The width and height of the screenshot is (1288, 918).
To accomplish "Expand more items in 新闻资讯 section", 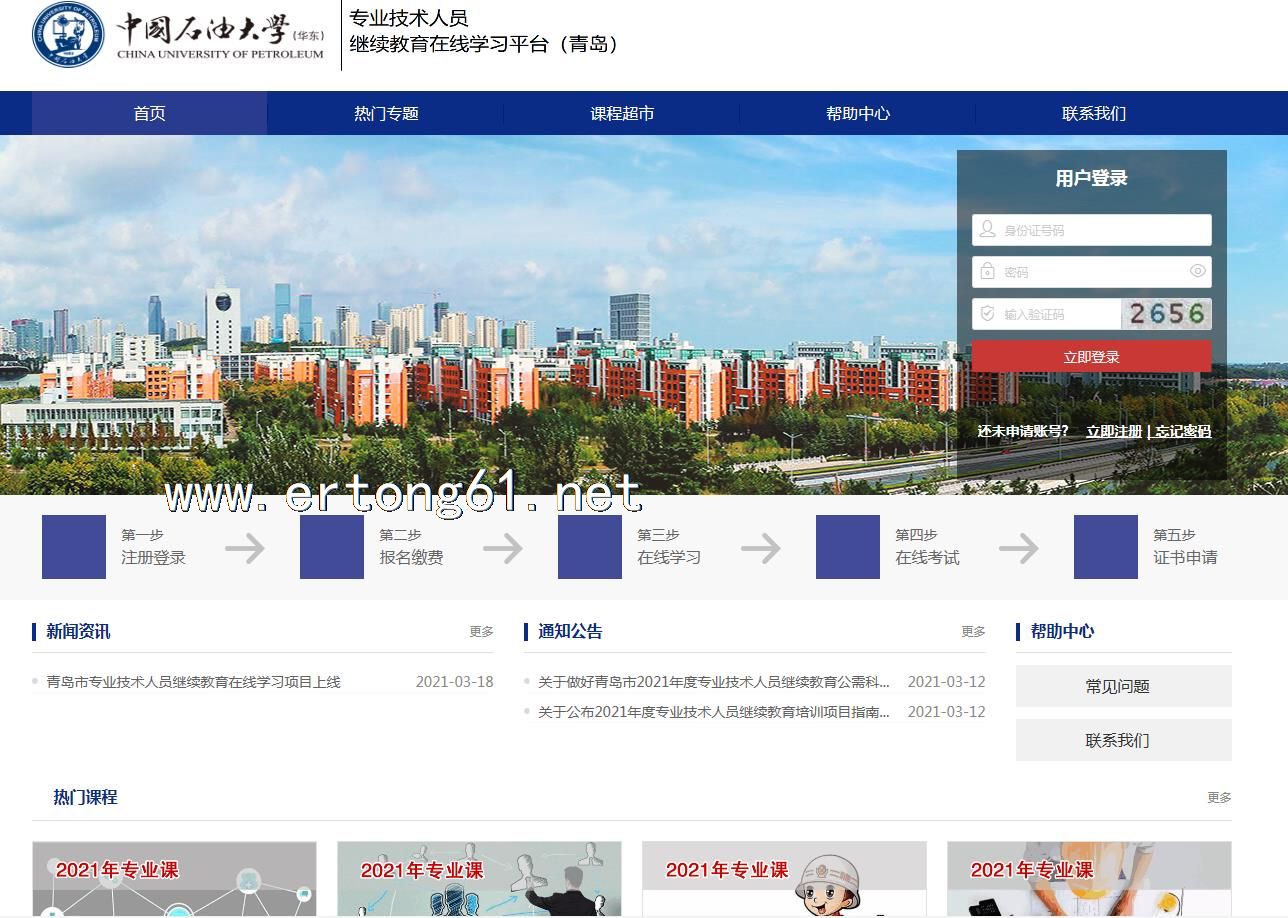I will click(481, 632).
